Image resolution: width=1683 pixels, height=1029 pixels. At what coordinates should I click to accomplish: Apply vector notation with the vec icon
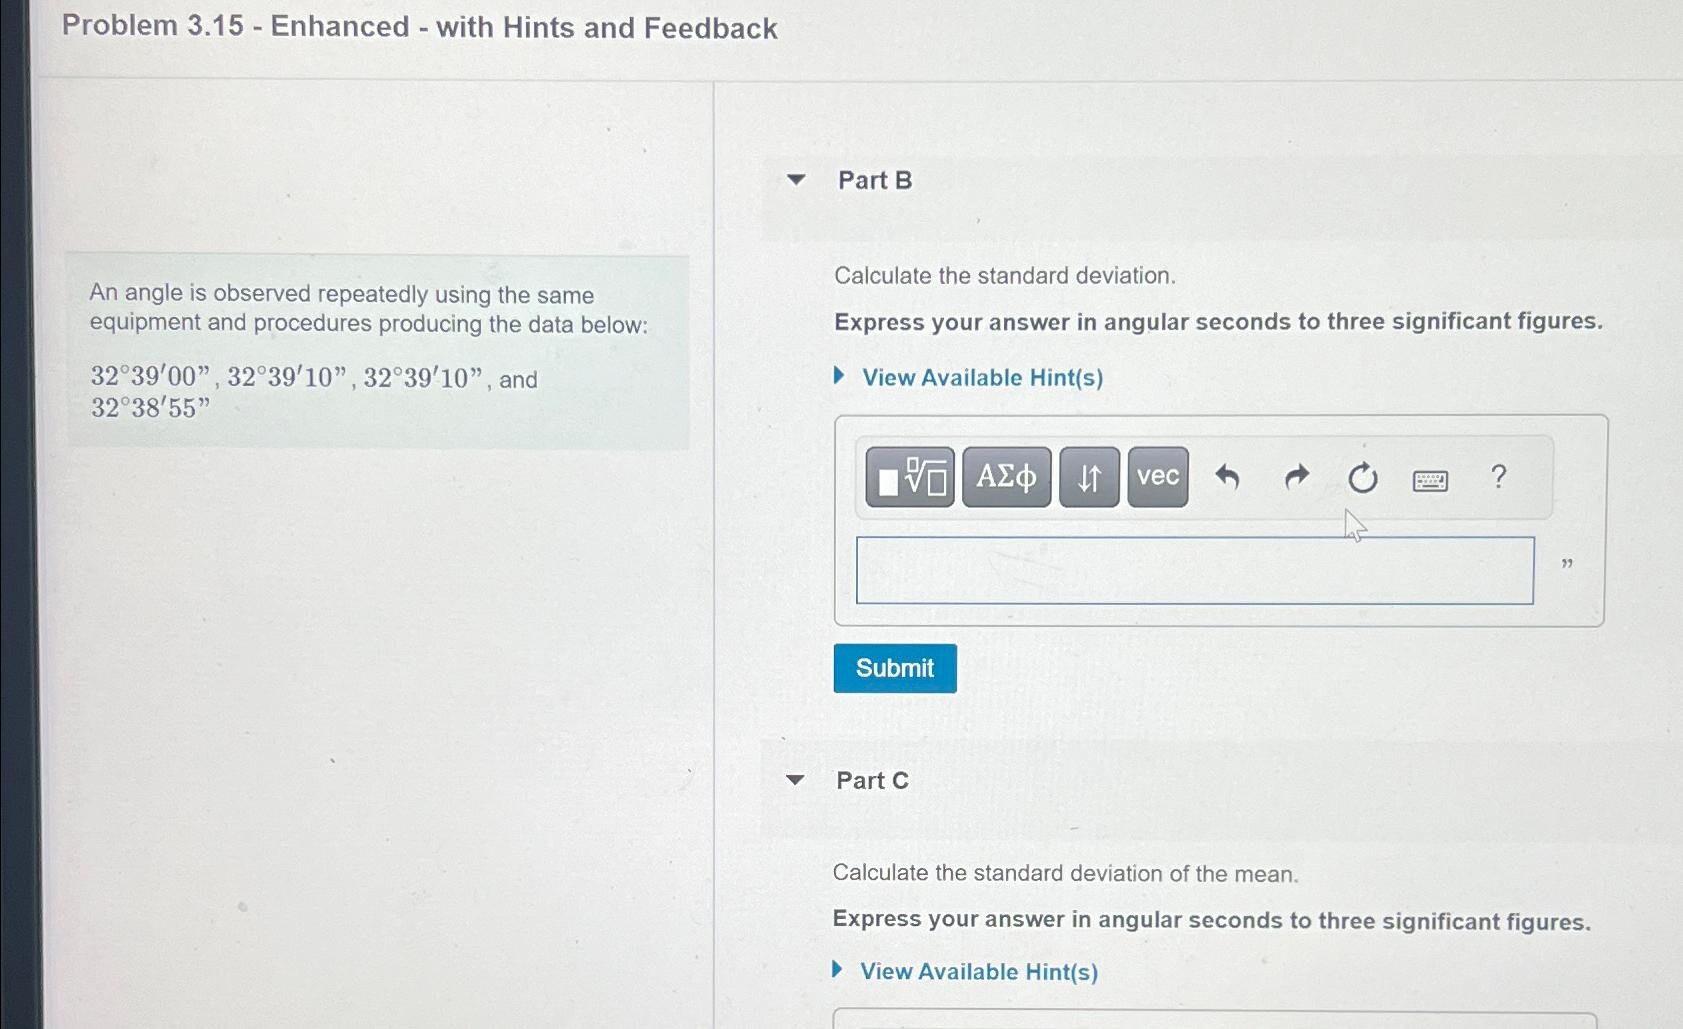click(1156, 478)
